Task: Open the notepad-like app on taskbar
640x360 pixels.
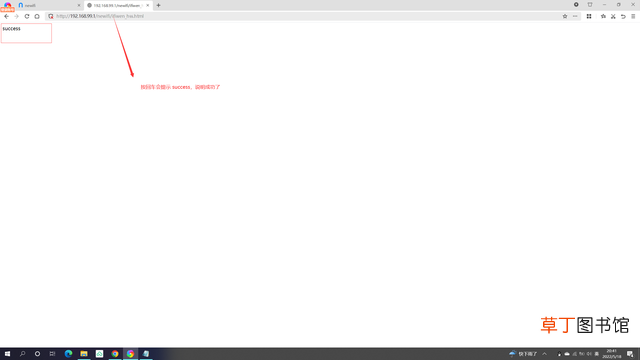Action: click(x=146, y=354)
